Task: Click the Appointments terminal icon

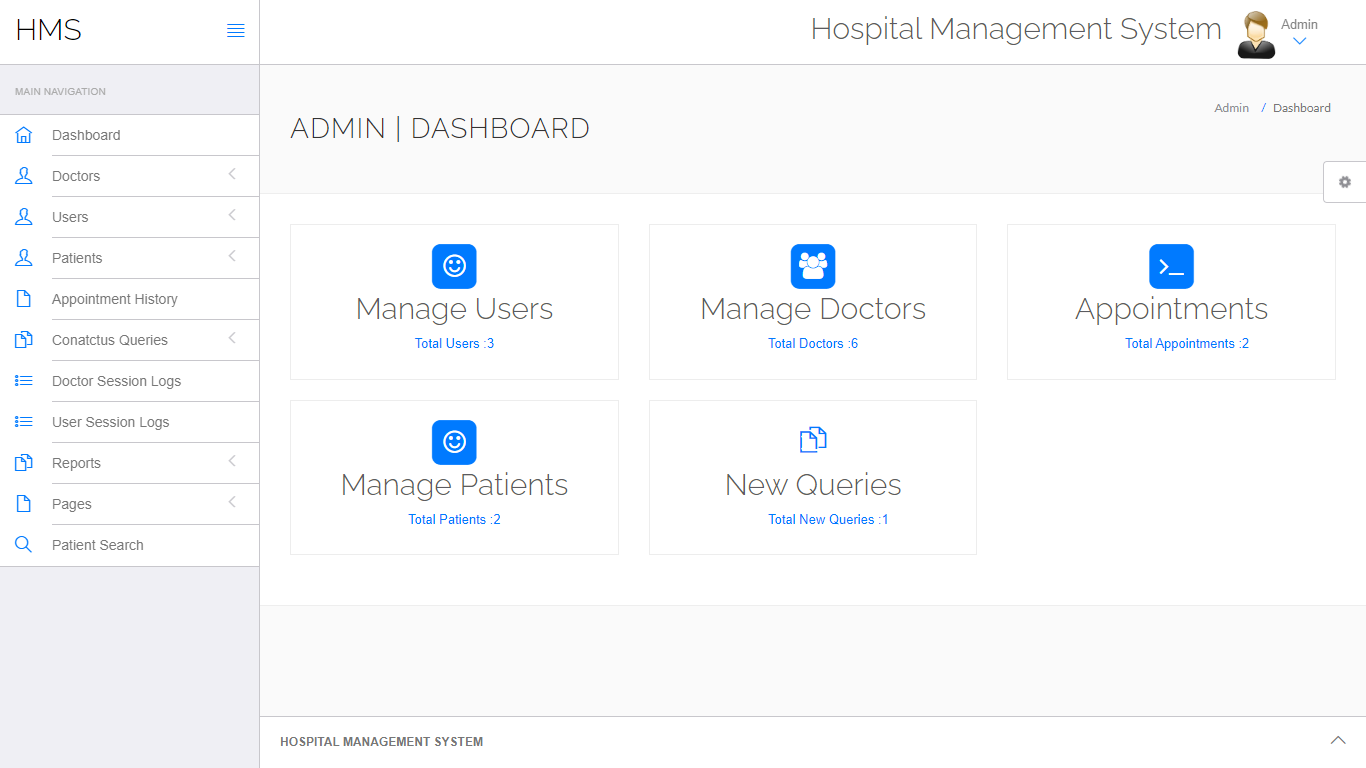Action: point(1171,267)
